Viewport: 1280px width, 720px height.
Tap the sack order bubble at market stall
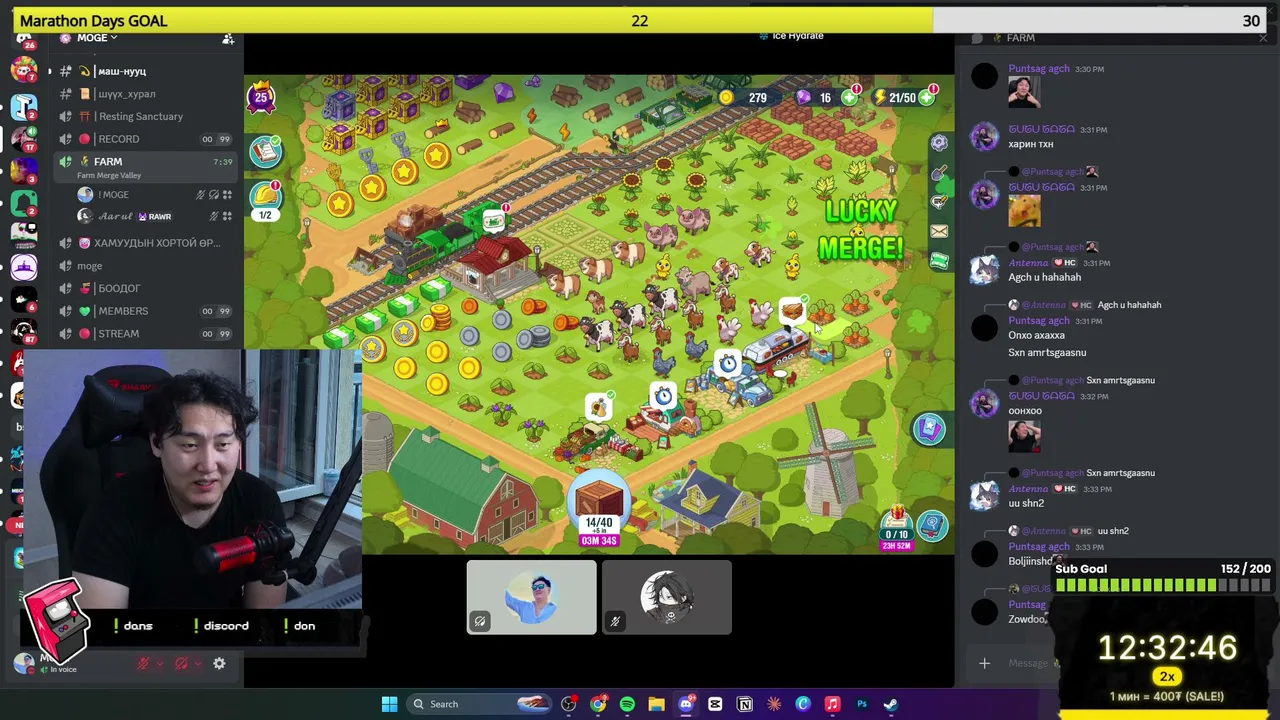(598, 407)
